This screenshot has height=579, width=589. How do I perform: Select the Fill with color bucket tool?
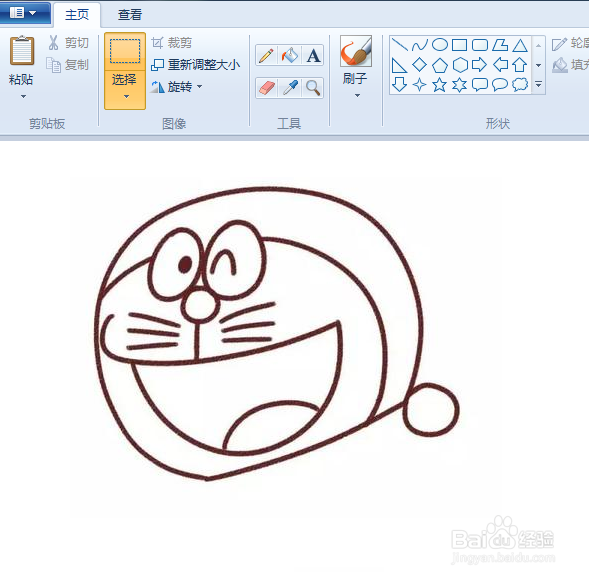pyautogui.click(x=290, y=55)
